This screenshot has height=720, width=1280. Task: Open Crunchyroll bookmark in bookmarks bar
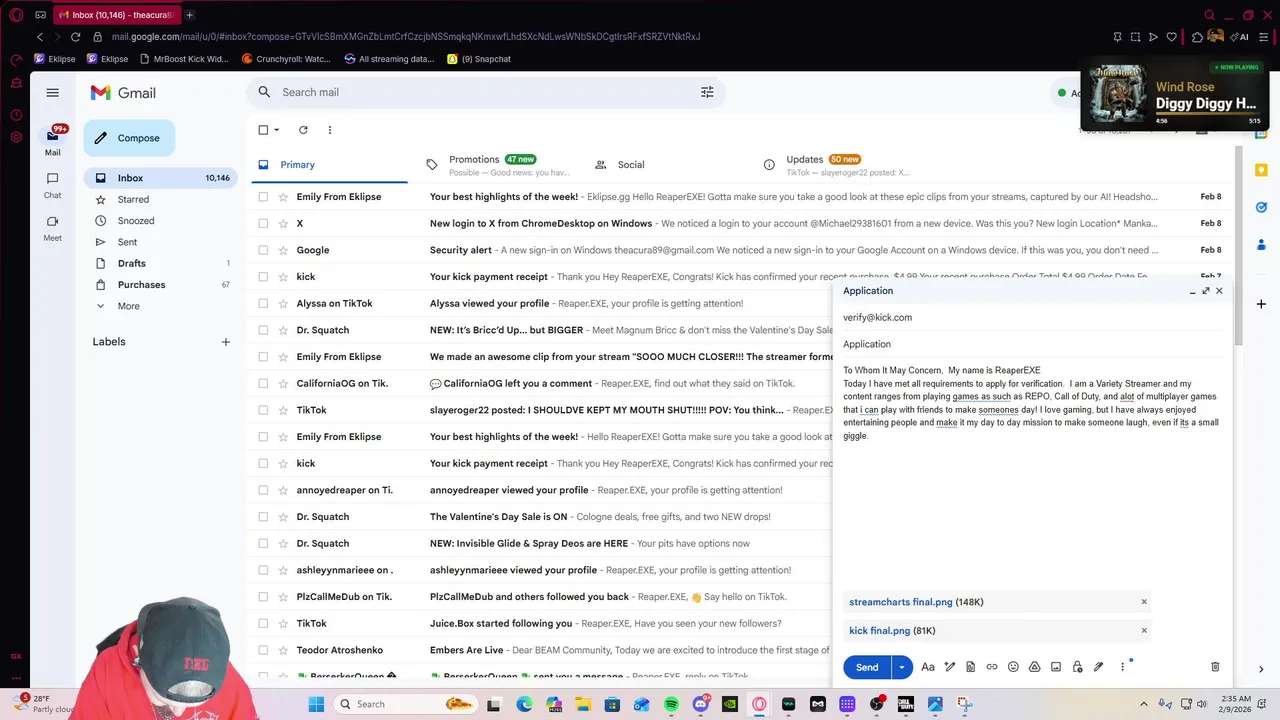tap(286, 59)
